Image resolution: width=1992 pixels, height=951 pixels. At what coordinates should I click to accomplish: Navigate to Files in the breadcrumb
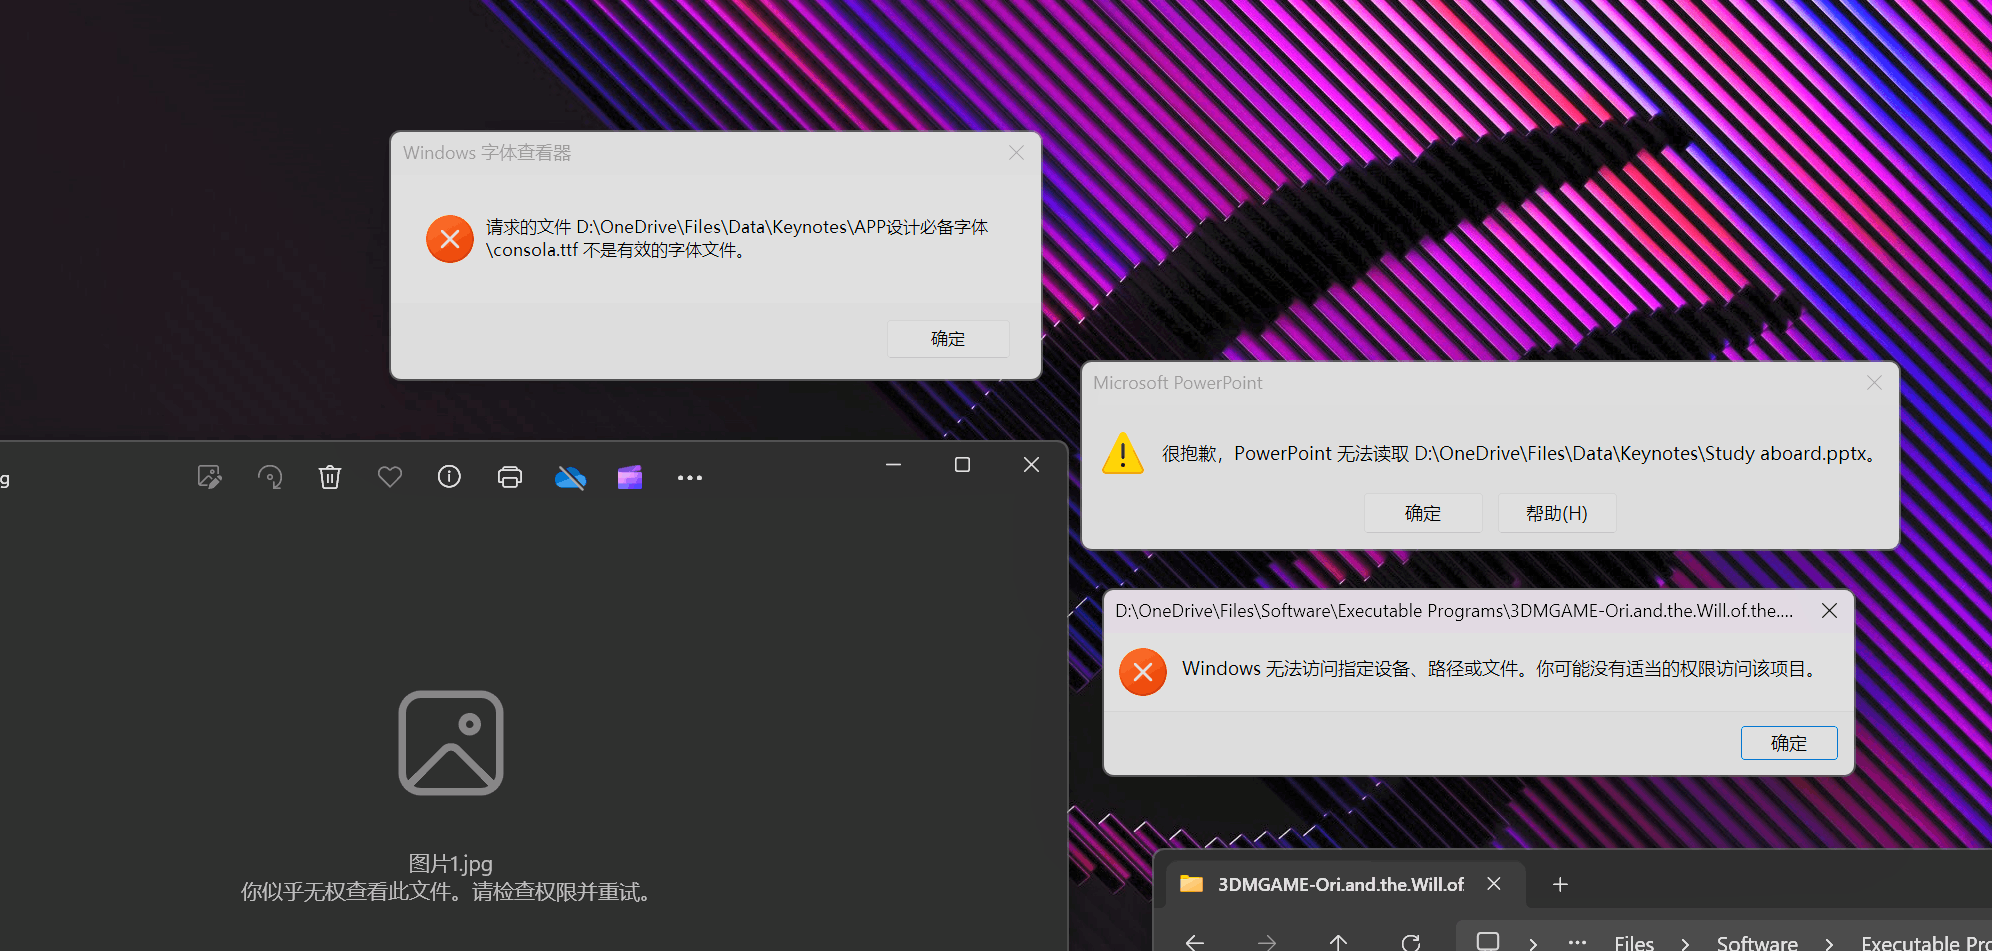pos(1634,942)
